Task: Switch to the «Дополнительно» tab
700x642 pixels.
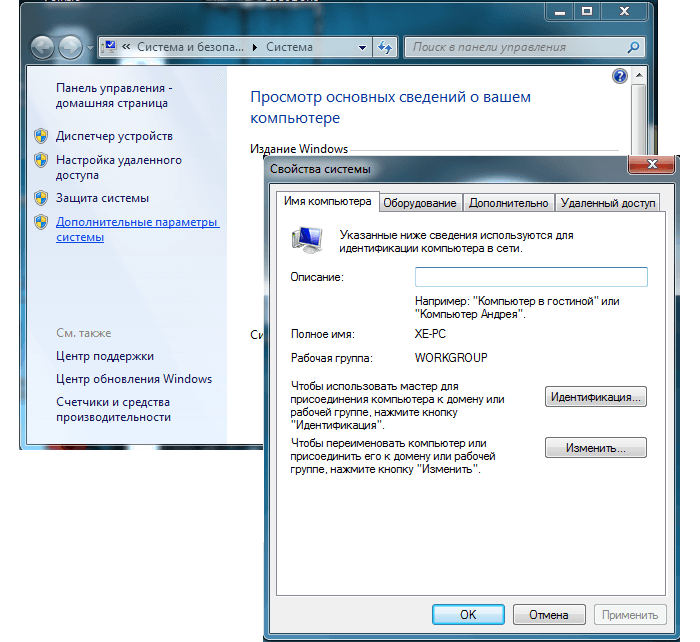Action: [x=508, y=203]
